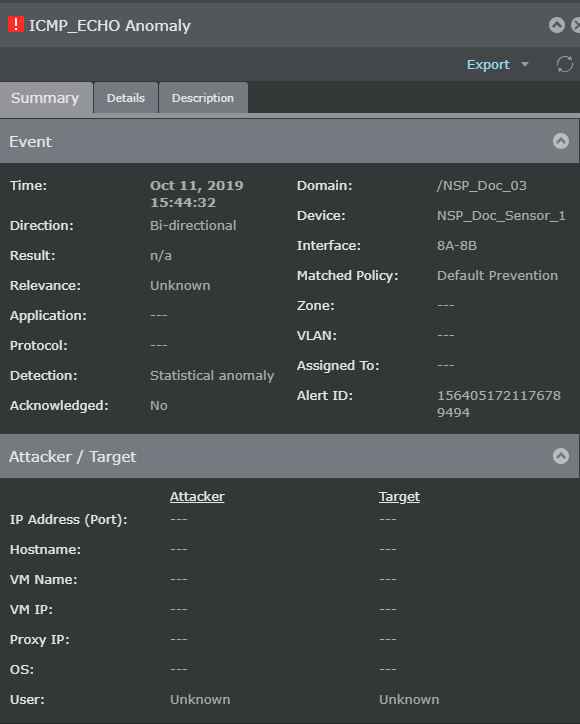Click the ICMP_ECHO Anomaly title
This screenshot has width=580, height=724.
tap(110, 25)
